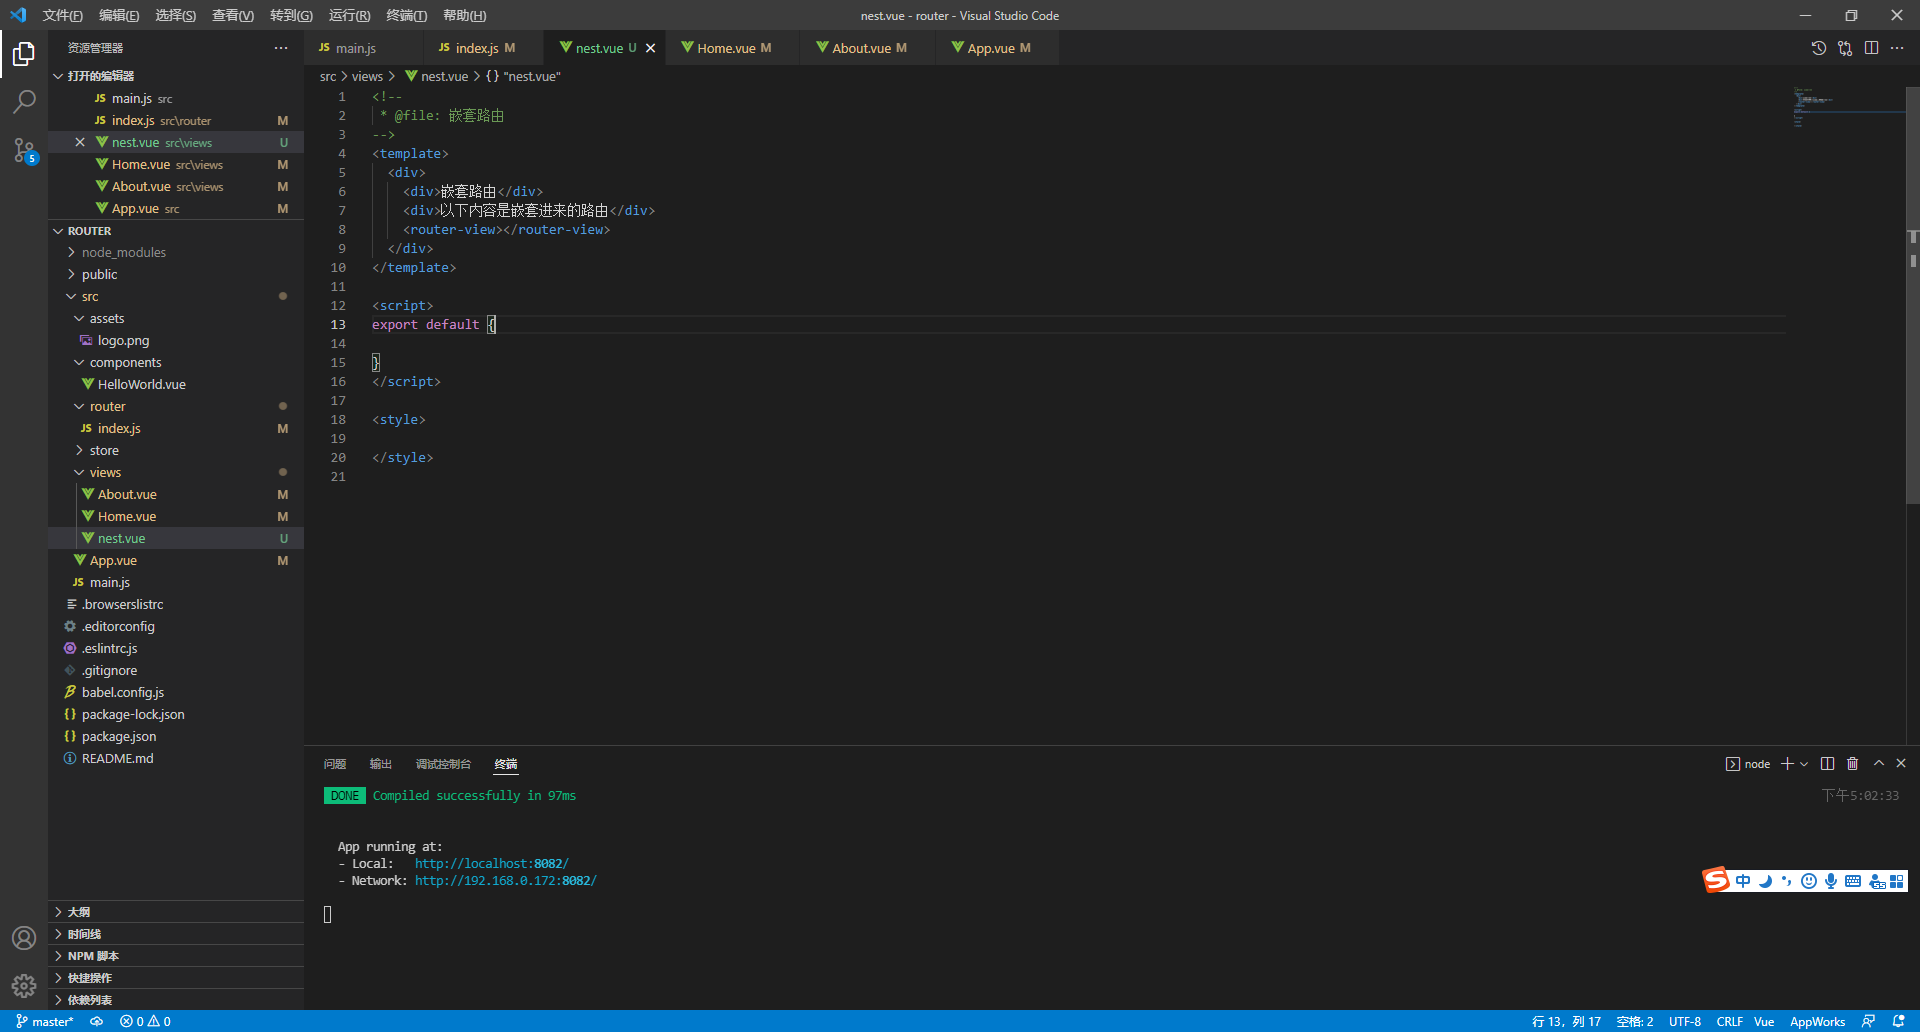
Task: Open errors and warnings count in status bar
Action: 145,1022
